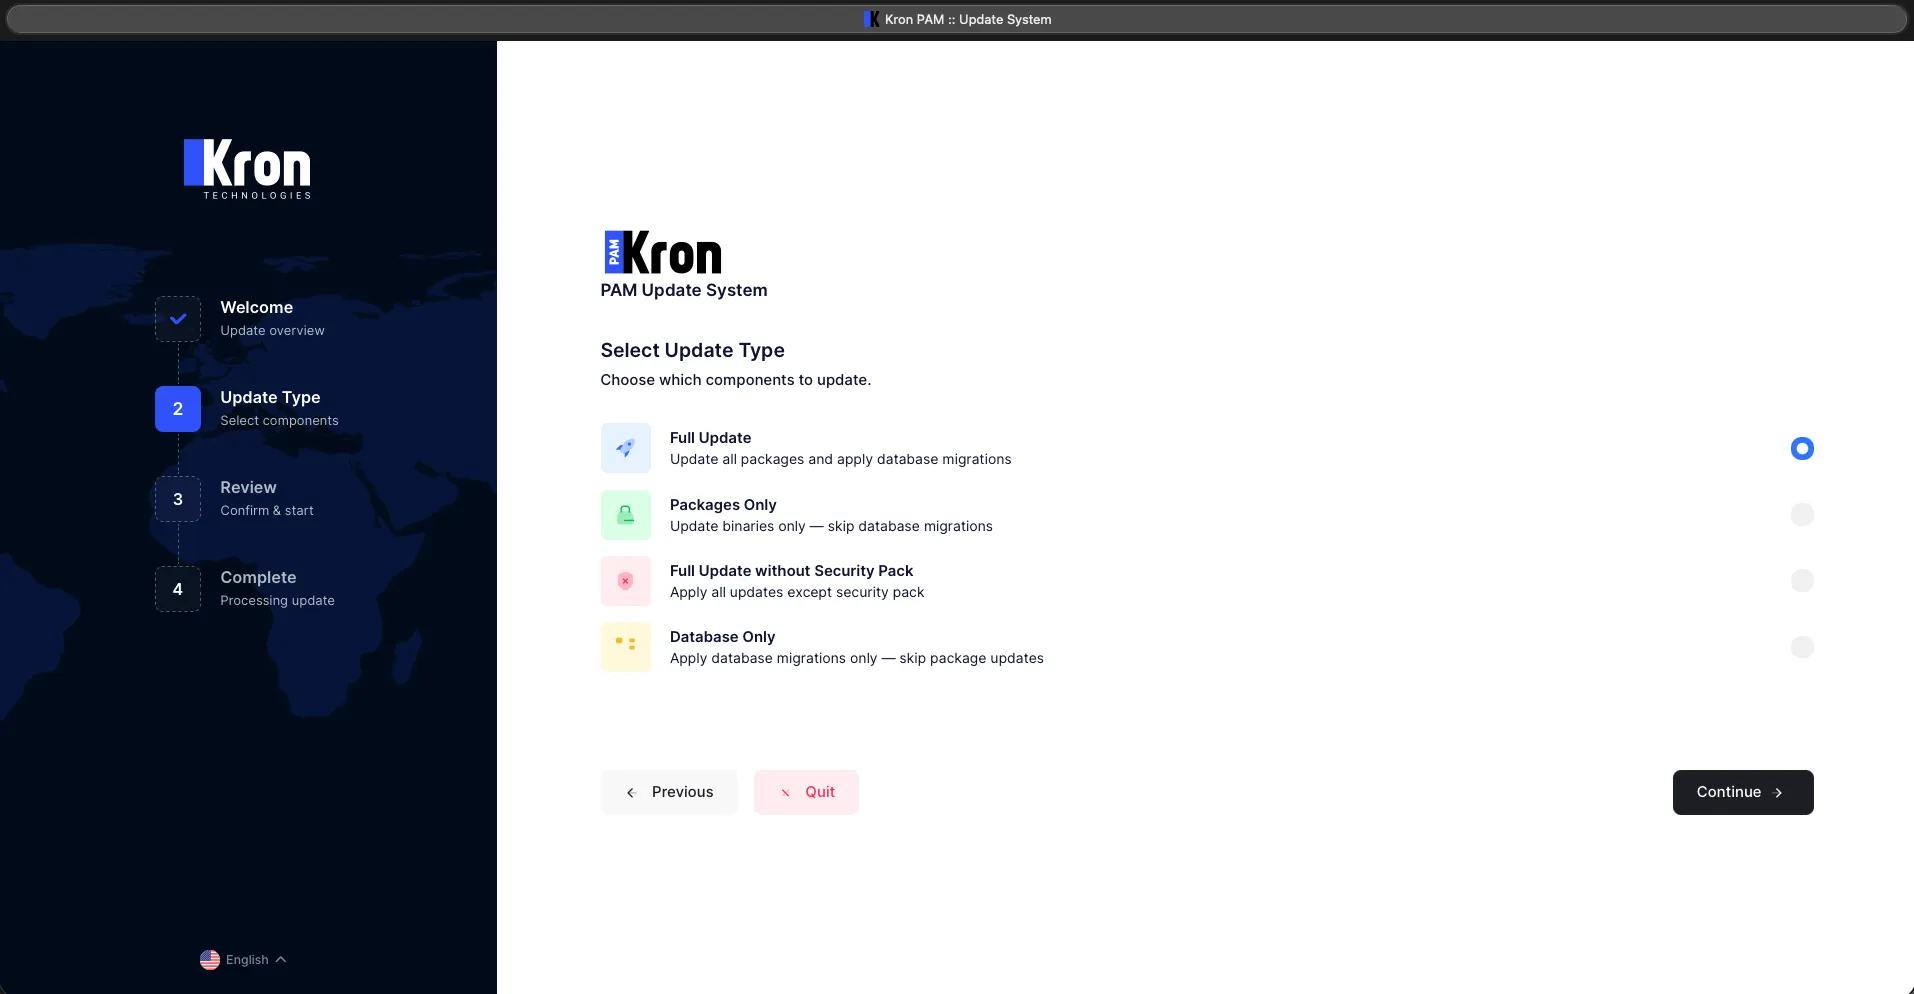The width and height of the screenshot is (1914, 994).
Task: Click the 'Packages Only' option title
Action: coord(723,505)
